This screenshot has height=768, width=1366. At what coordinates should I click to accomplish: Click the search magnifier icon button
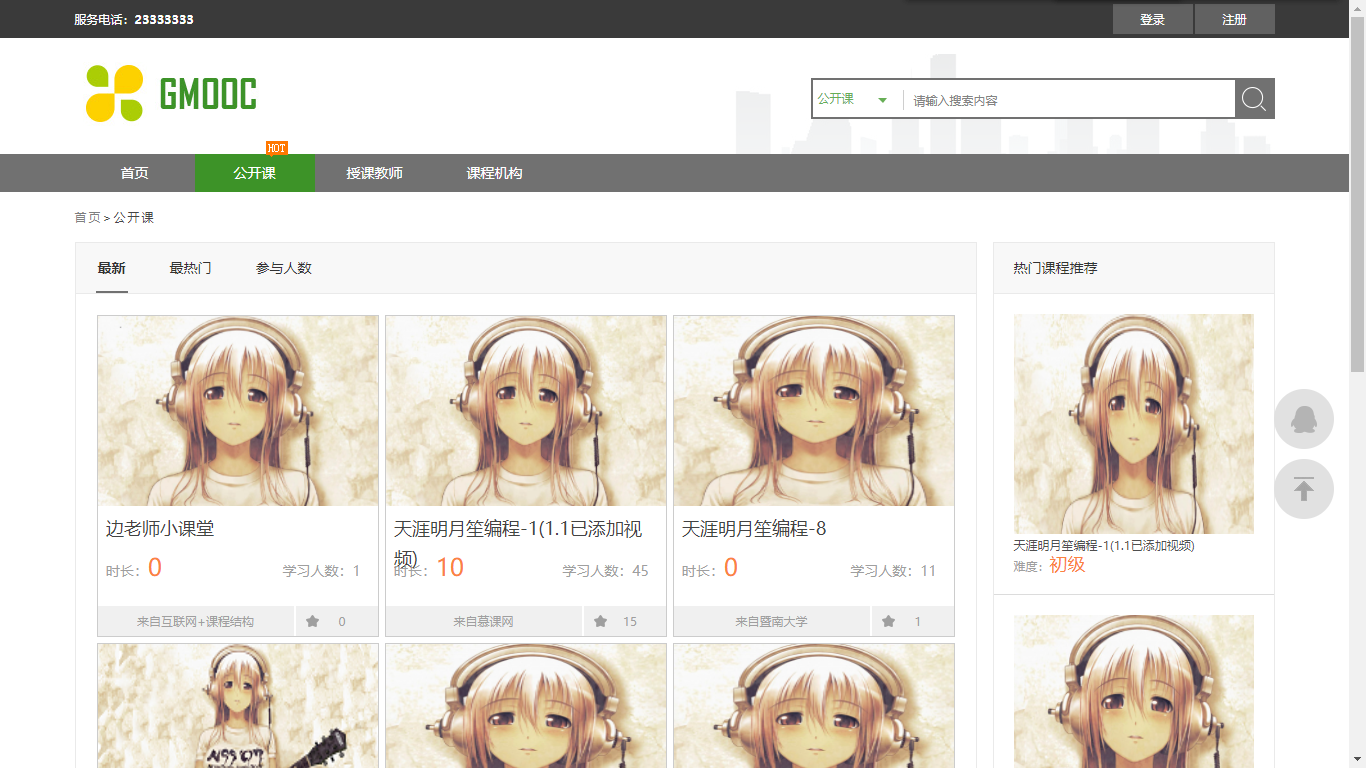1254,98
